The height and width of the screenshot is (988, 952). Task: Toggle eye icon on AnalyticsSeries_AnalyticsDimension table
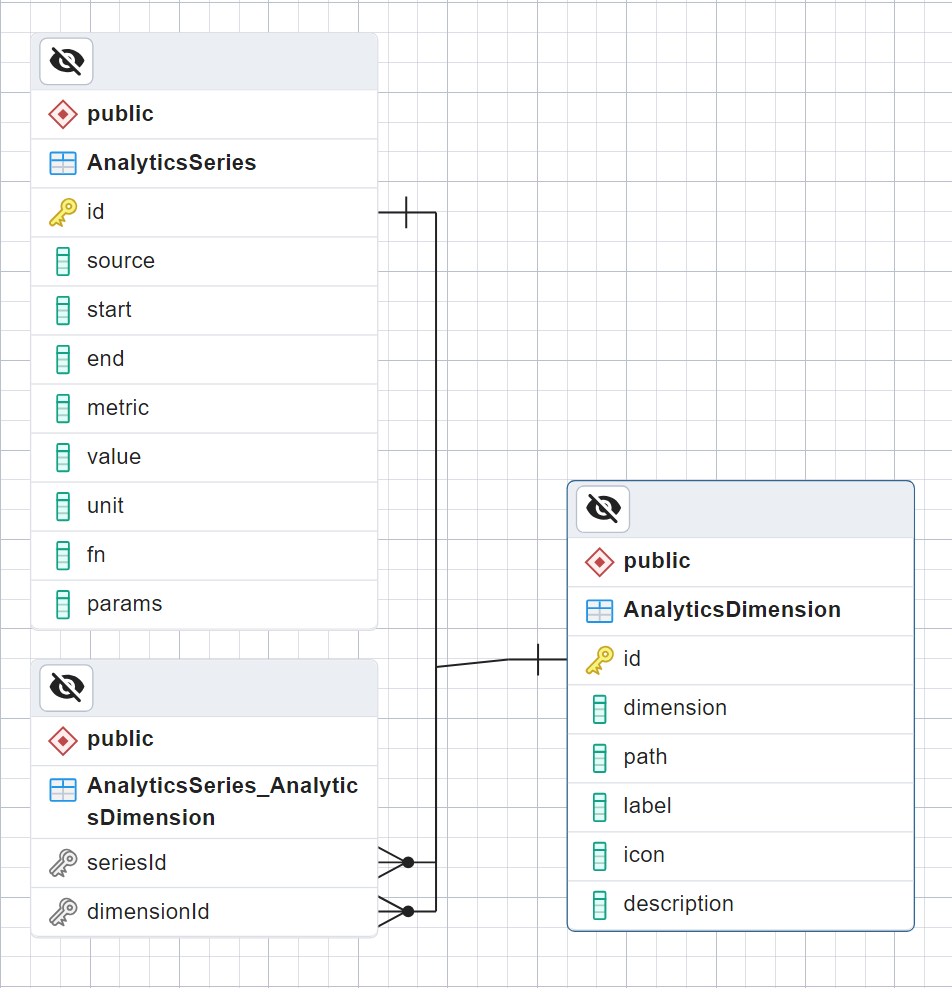pyautogui.click(x=66, y=687)
